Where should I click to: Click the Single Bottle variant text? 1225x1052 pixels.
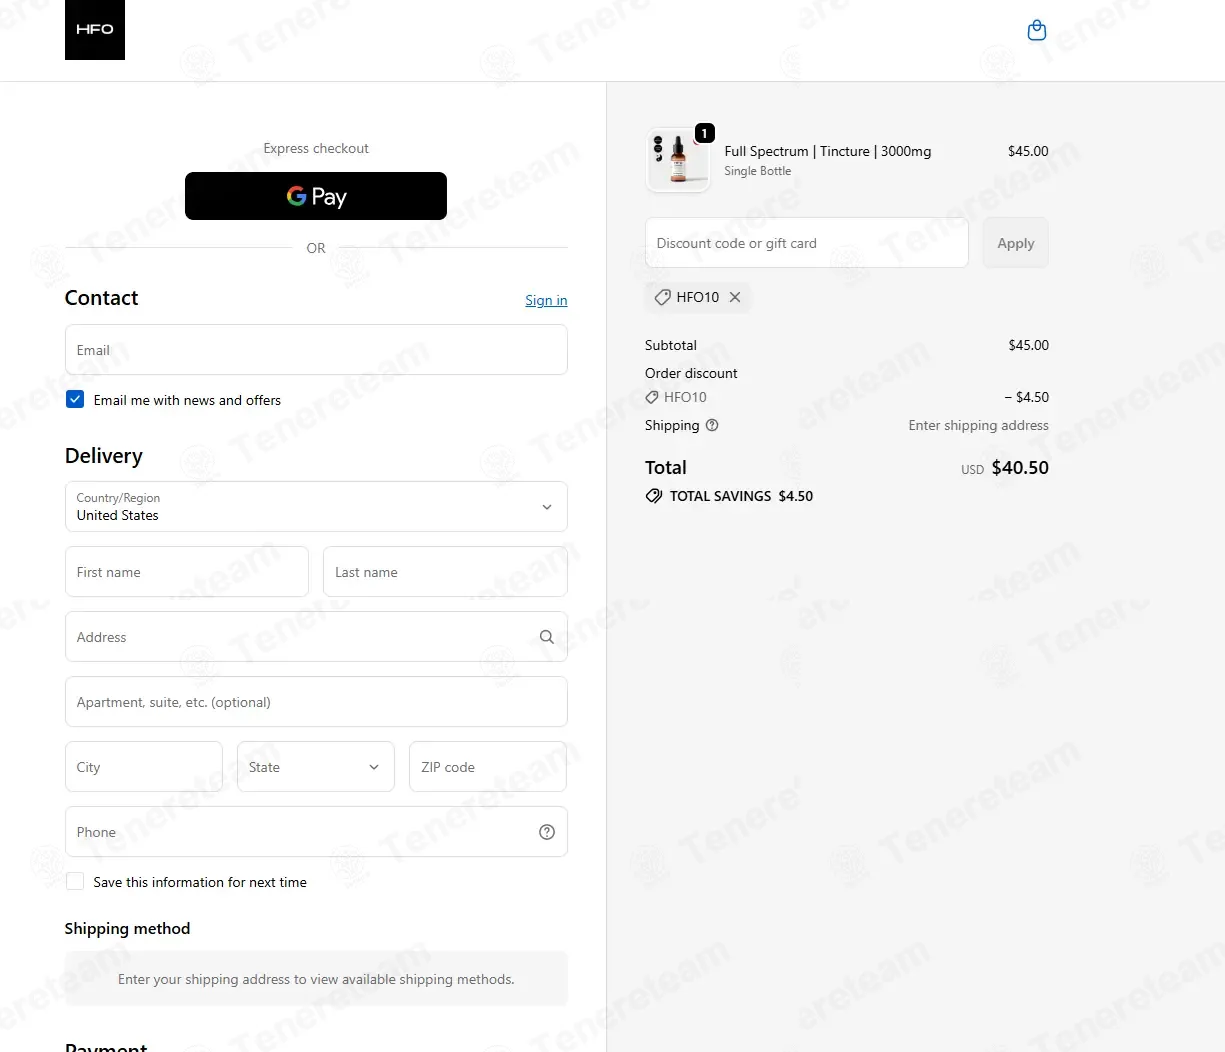(x=758, y=171)
